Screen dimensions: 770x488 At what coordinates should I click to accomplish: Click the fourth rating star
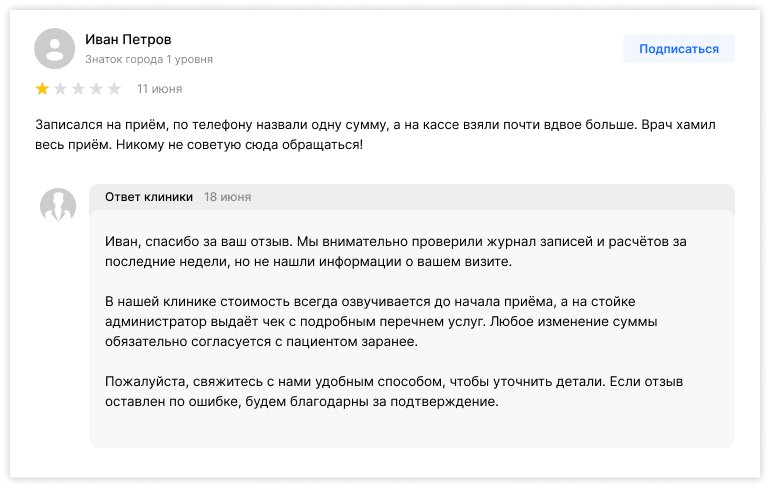coord(96,89)
